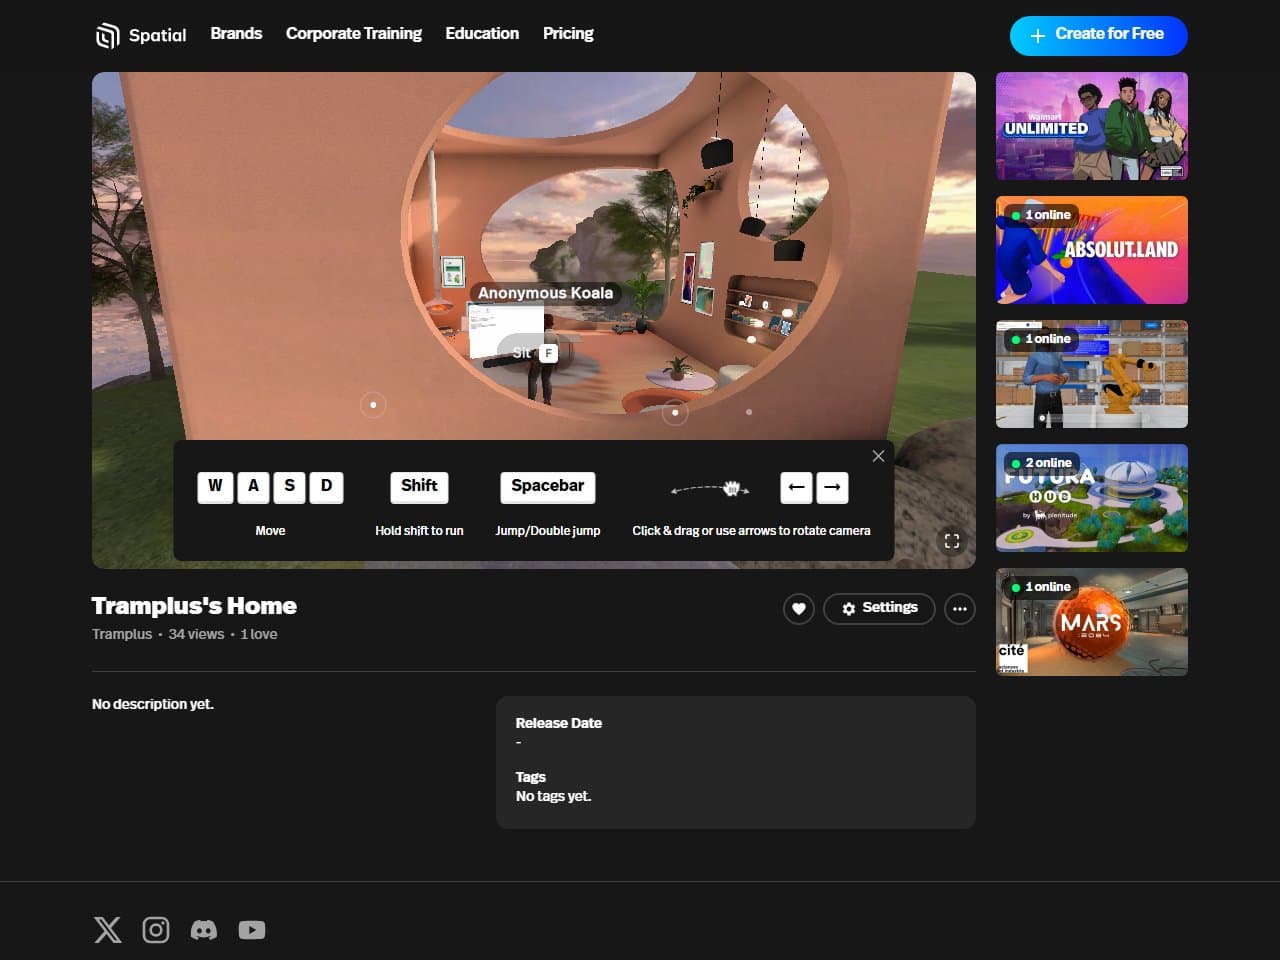Love this space with heart icon
Screen dimensions: 1280x960
coord(799,608)
